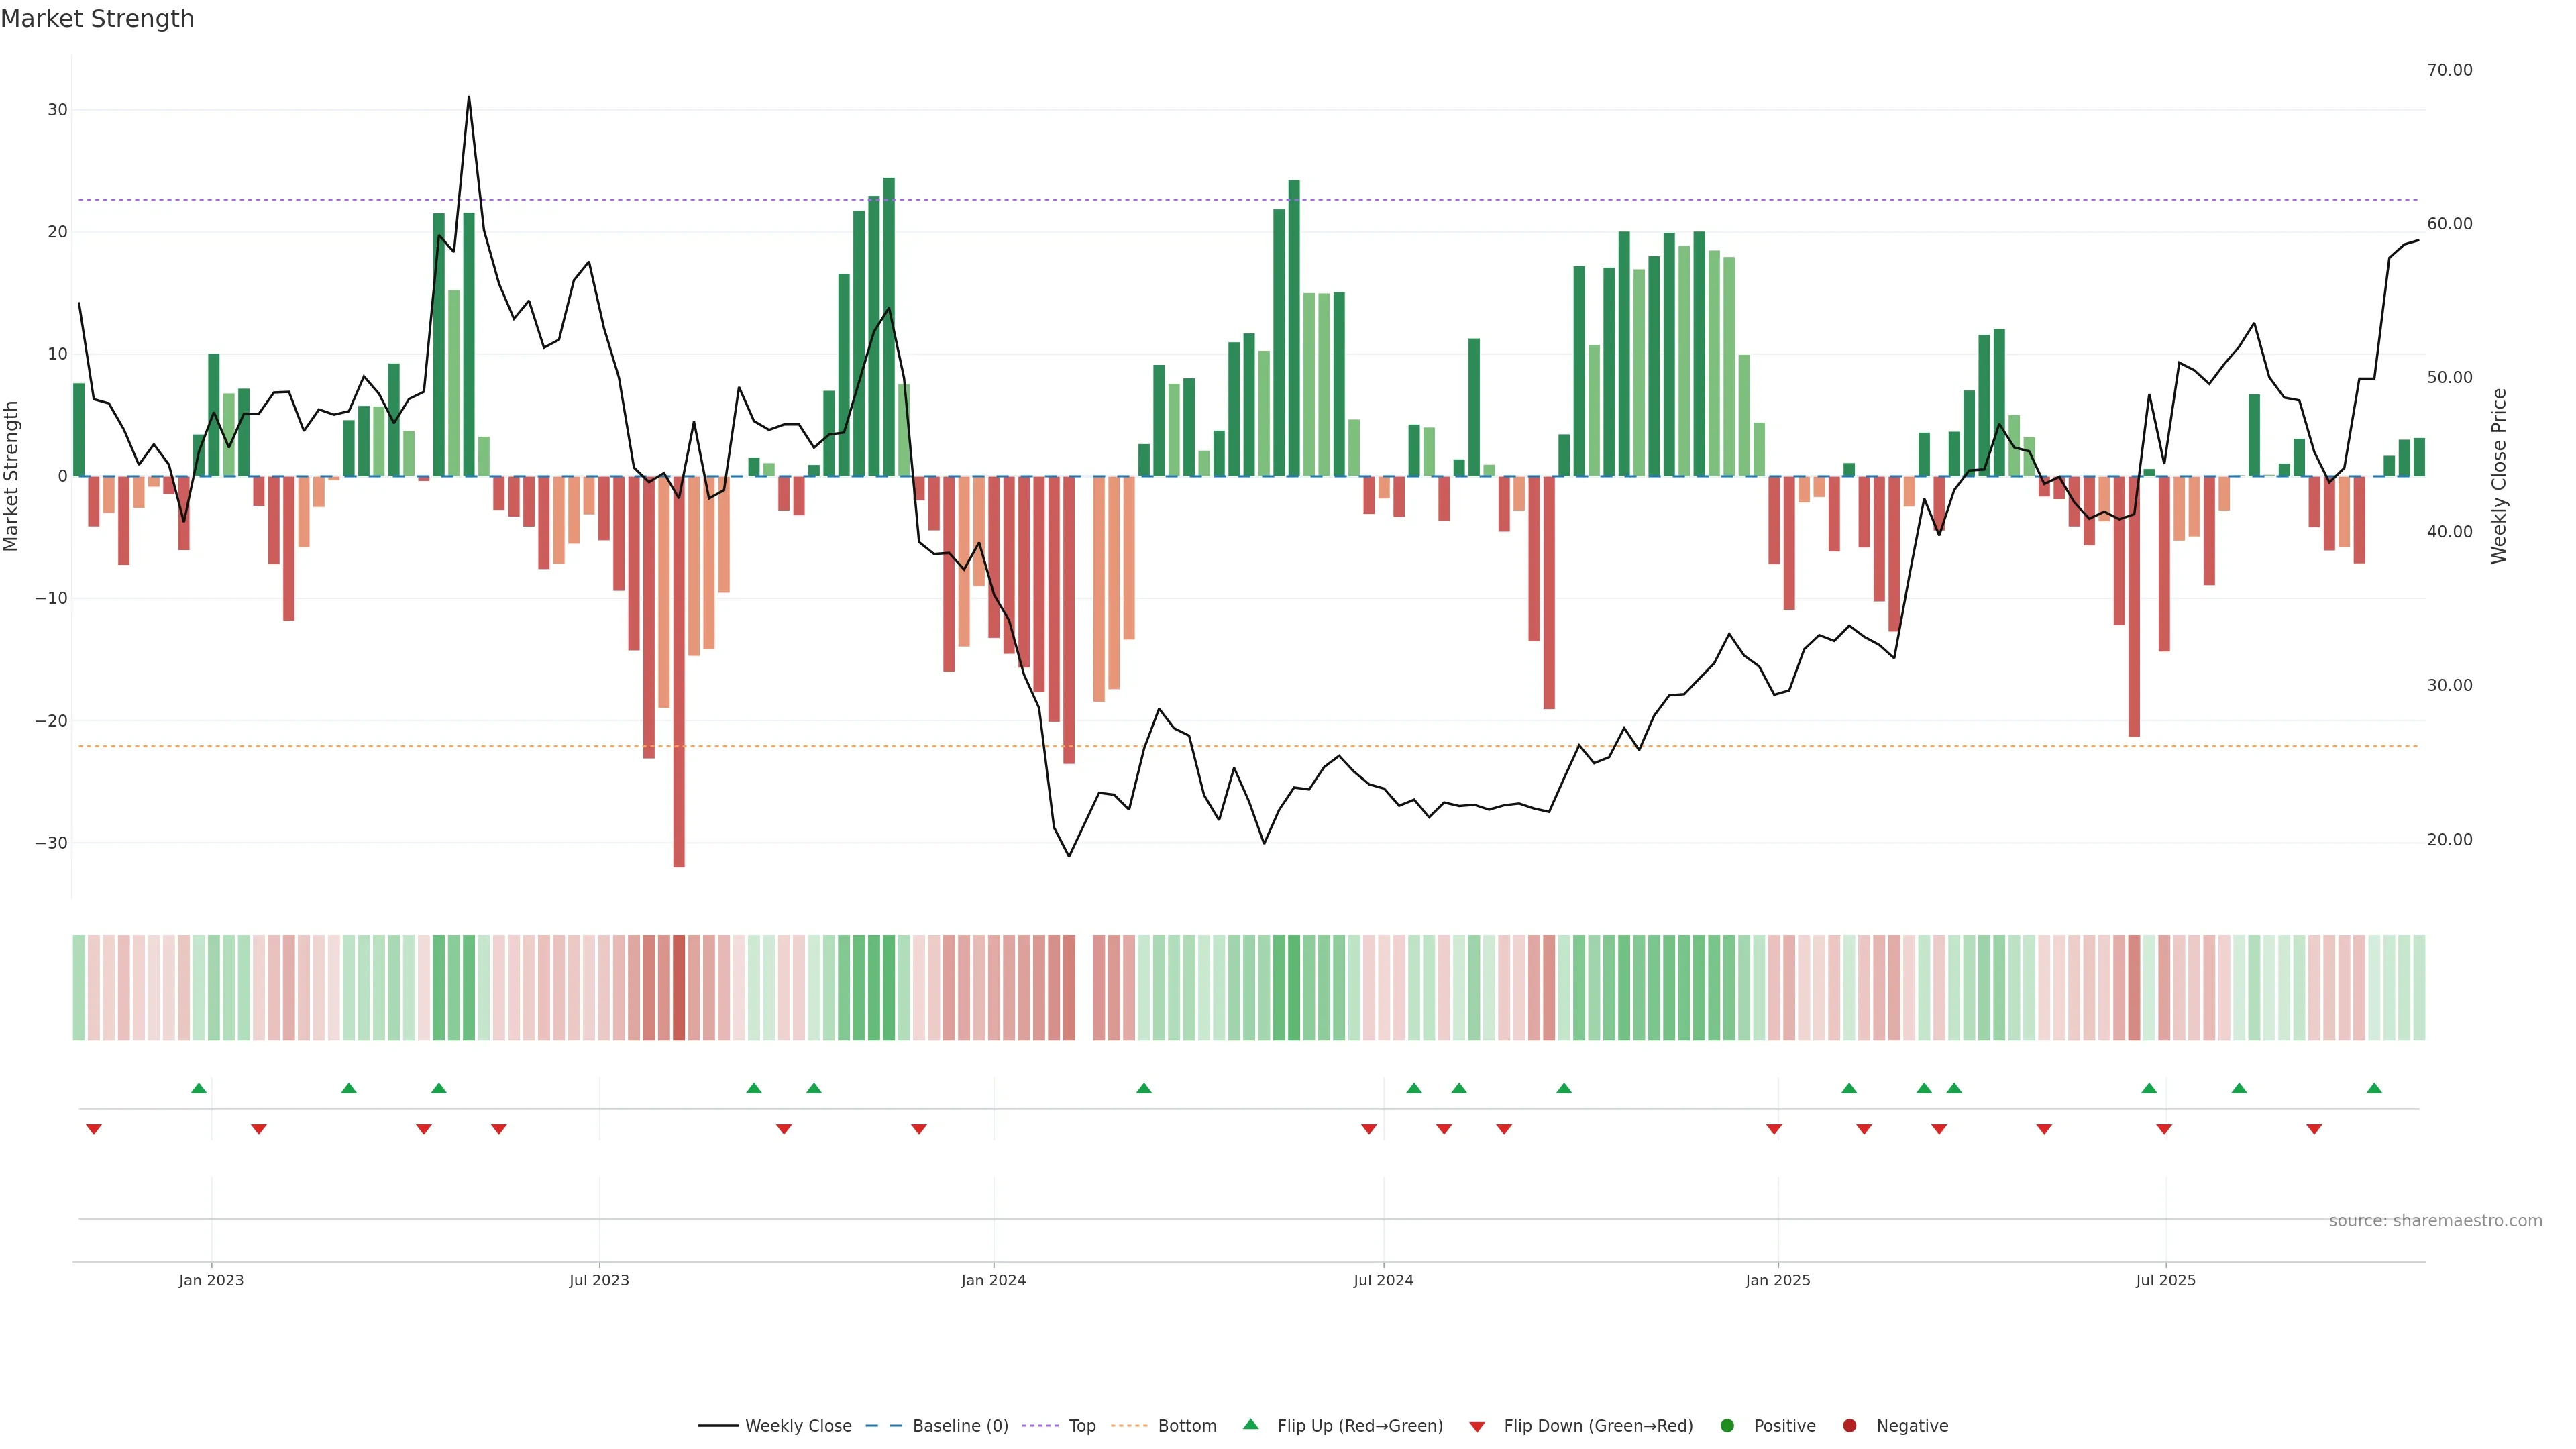Click the Flip Up green triangle legend icon
Viewport: 2576px width, 1449px height.
click(x=1250, y=1424)
